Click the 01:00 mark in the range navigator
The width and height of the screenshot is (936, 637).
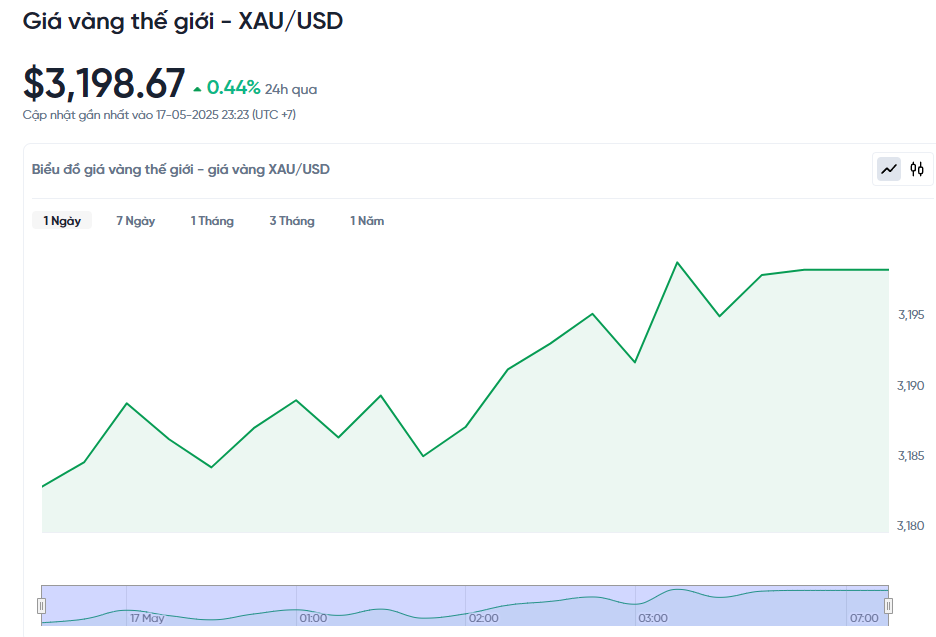pos(314,618)
